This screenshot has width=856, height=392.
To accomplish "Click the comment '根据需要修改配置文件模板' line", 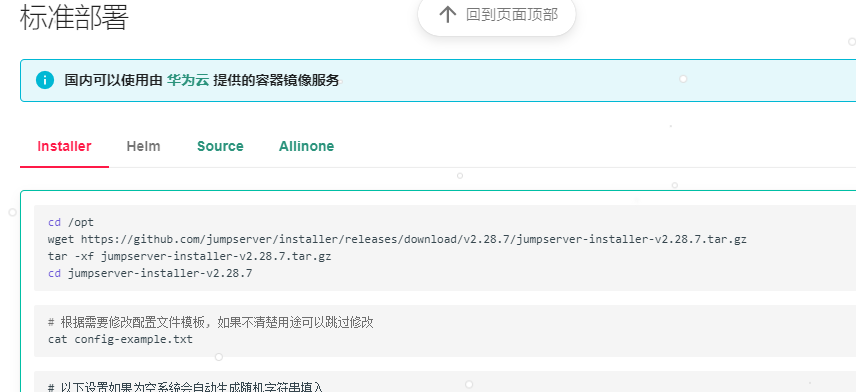I will pyautogui.click(x=211, y=322).
